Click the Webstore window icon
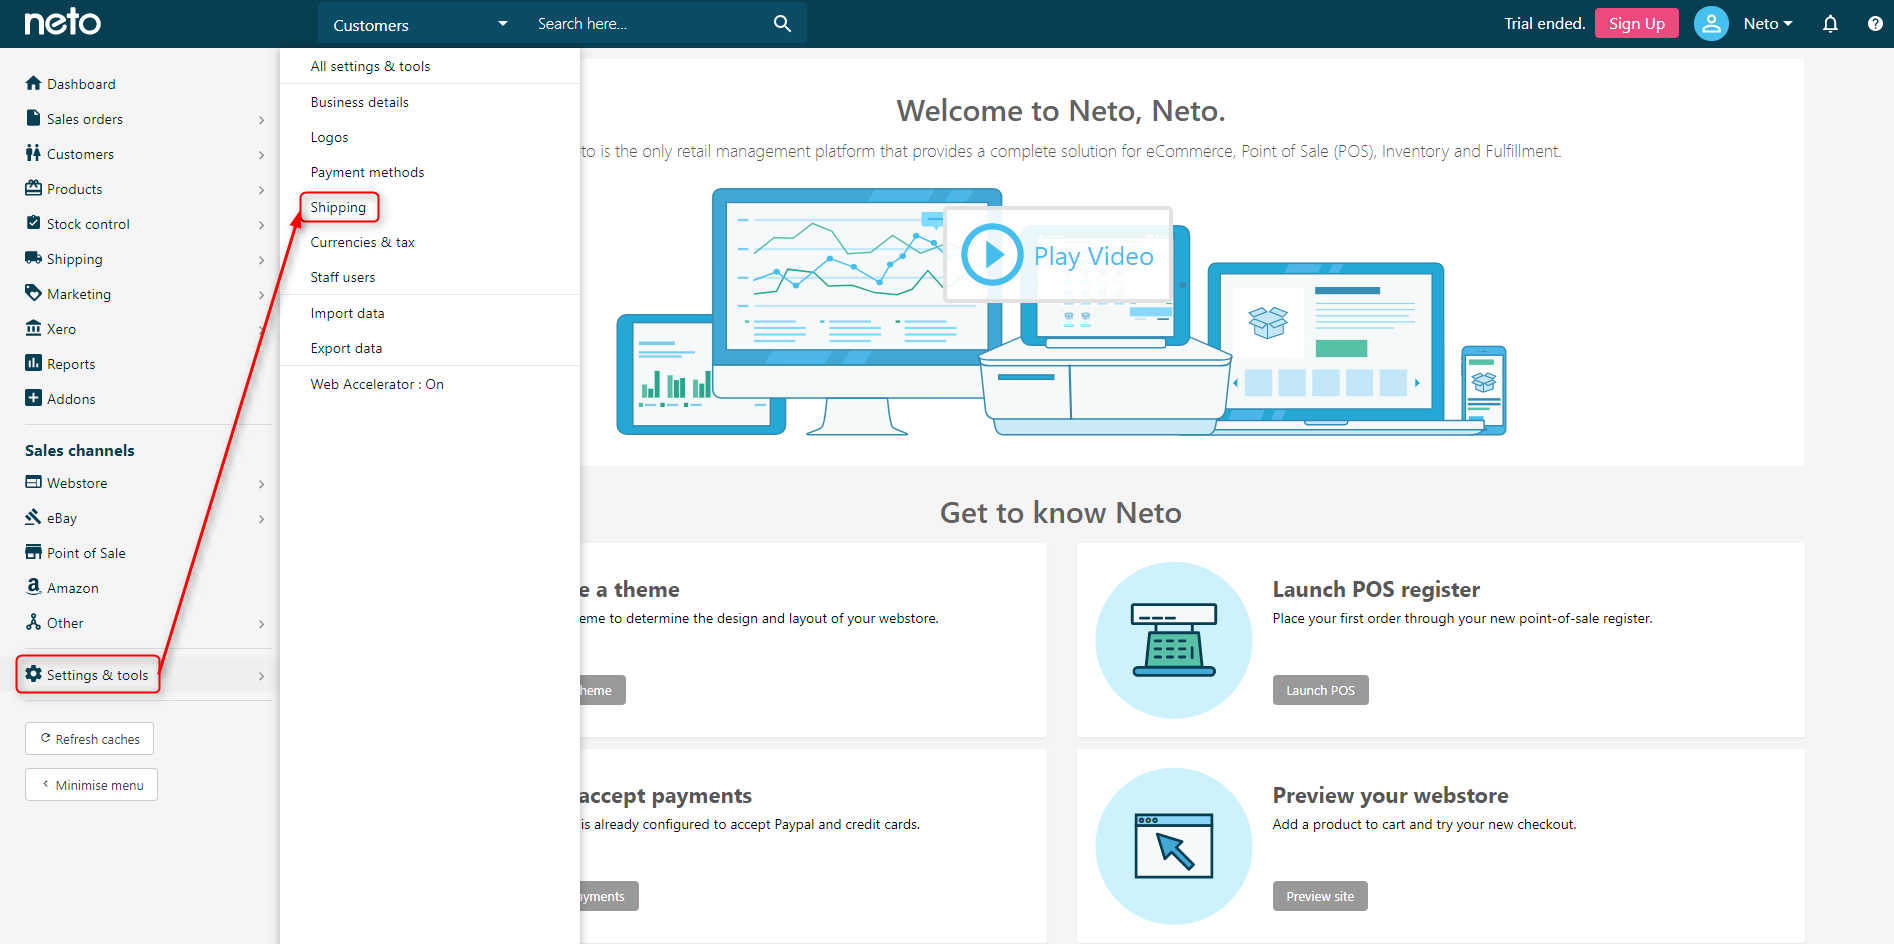1894x944 pixels. coord(33,482)
